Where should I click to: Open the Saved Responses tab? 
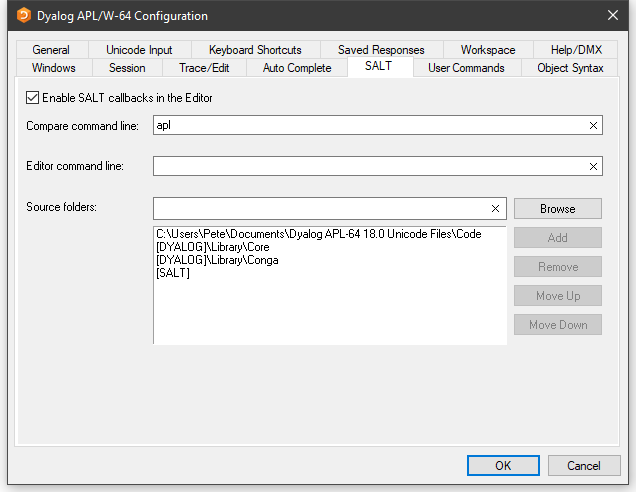381,50
